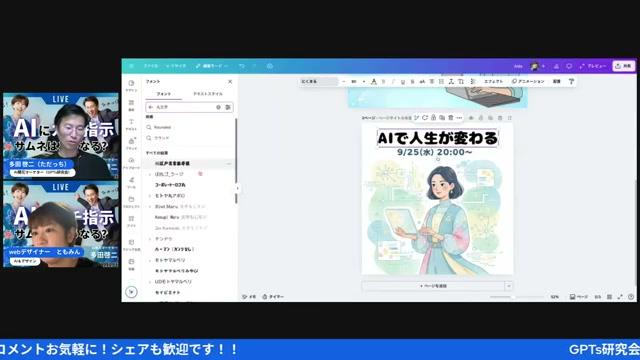Viewport: 640px width, 360px height.
Task: Click the Share button
Action: (624, 66)
